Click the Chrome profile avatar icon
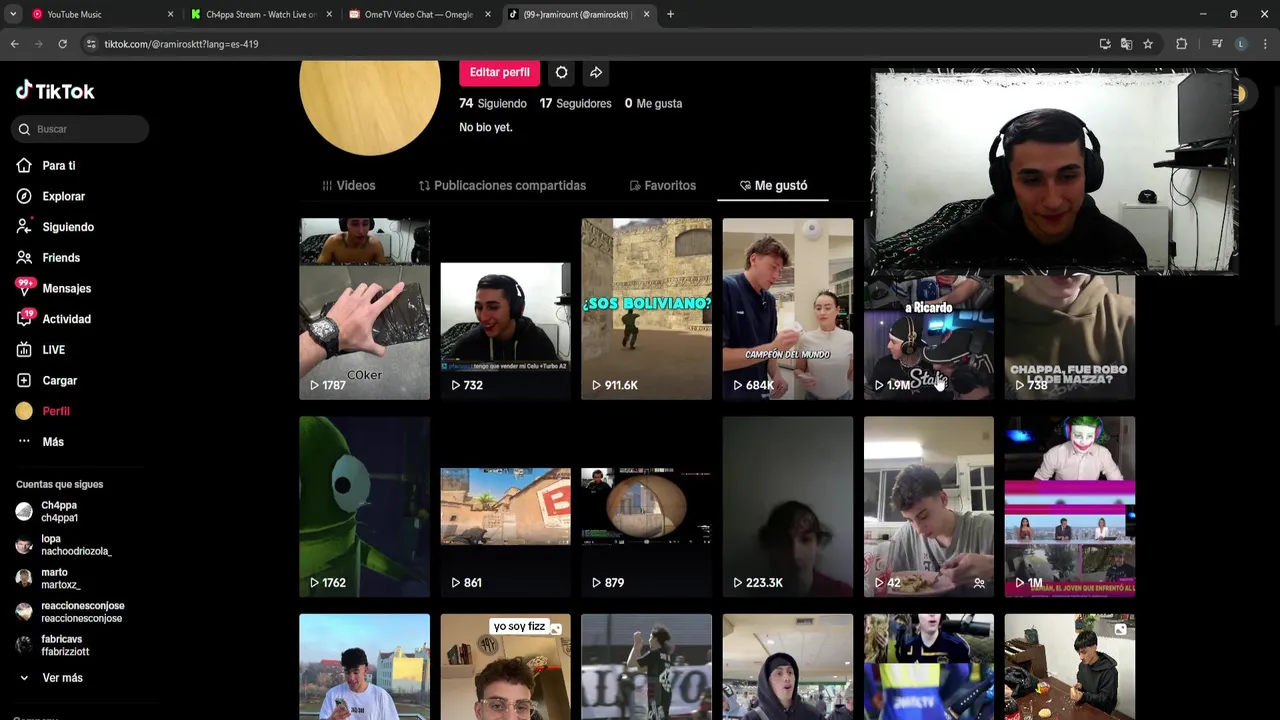1280x720 pixels. [x=1241, y=44]
